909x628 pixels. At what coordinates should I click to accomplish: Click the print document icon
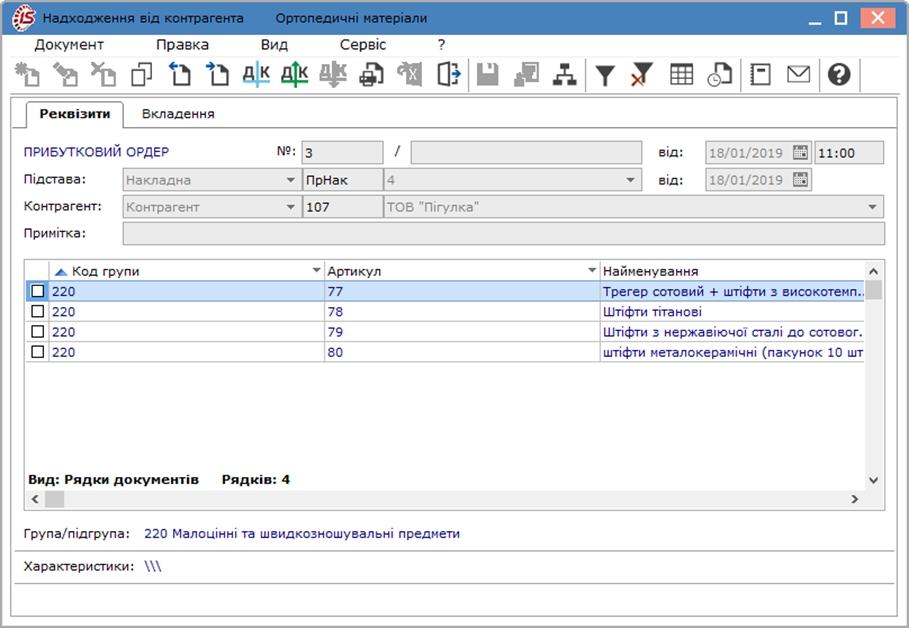tap(371, 74)
